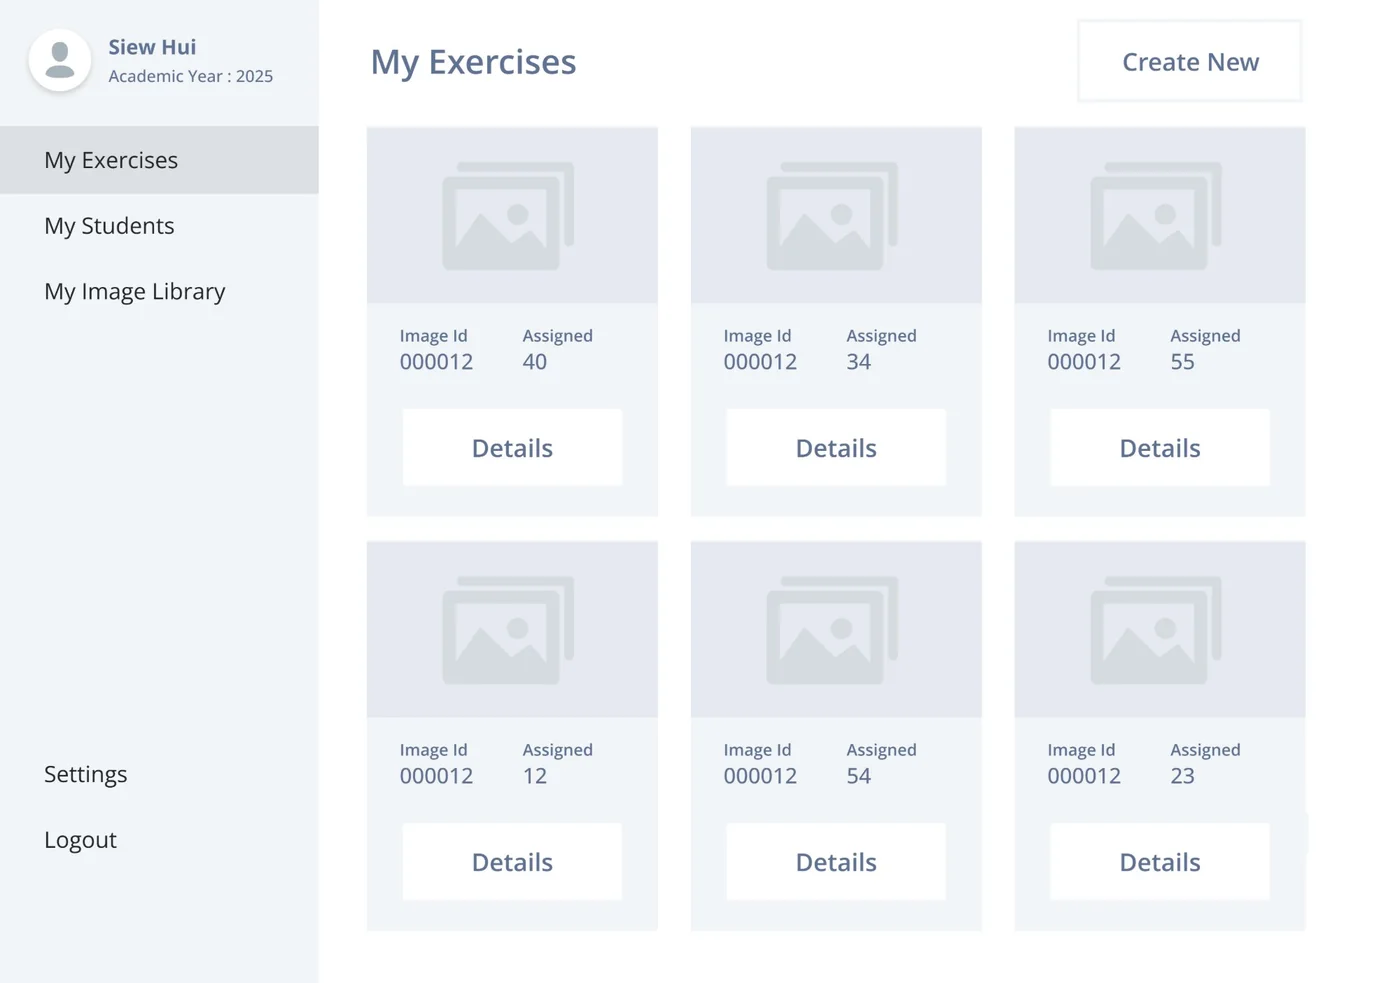Click the Create New button

click(1190, 61)
